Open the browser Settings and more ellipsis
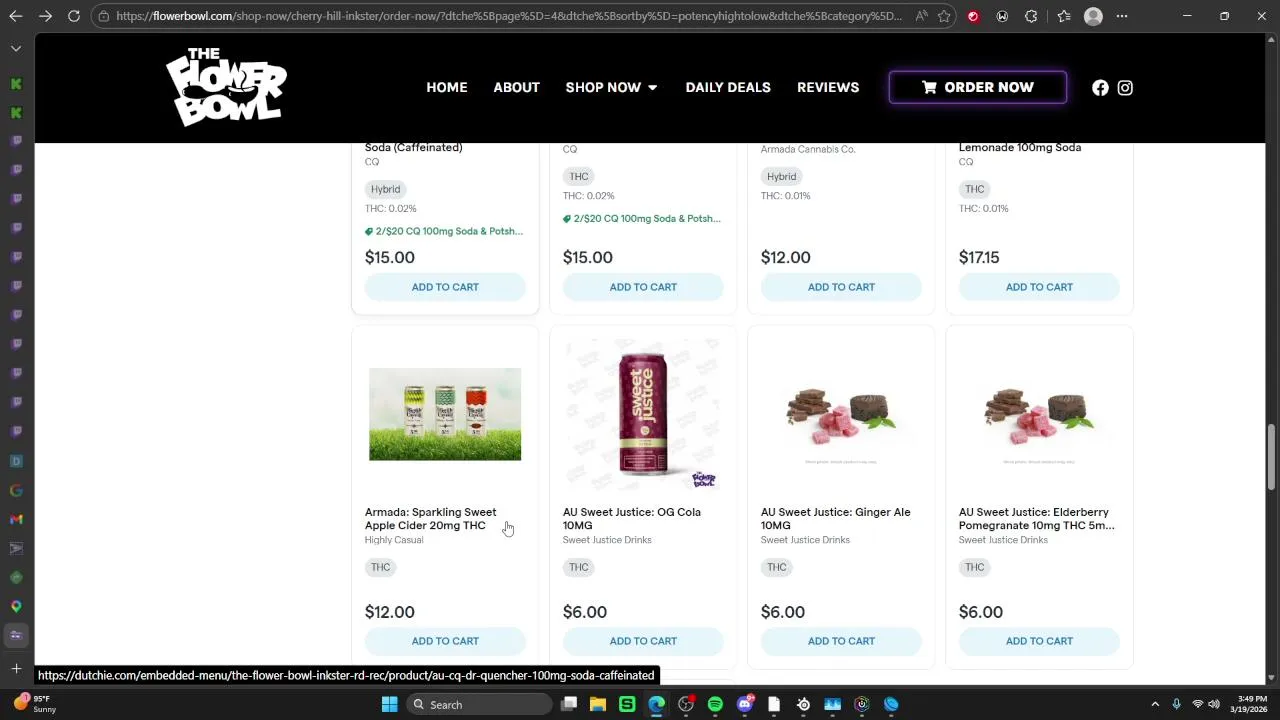 pos(1122,16)
